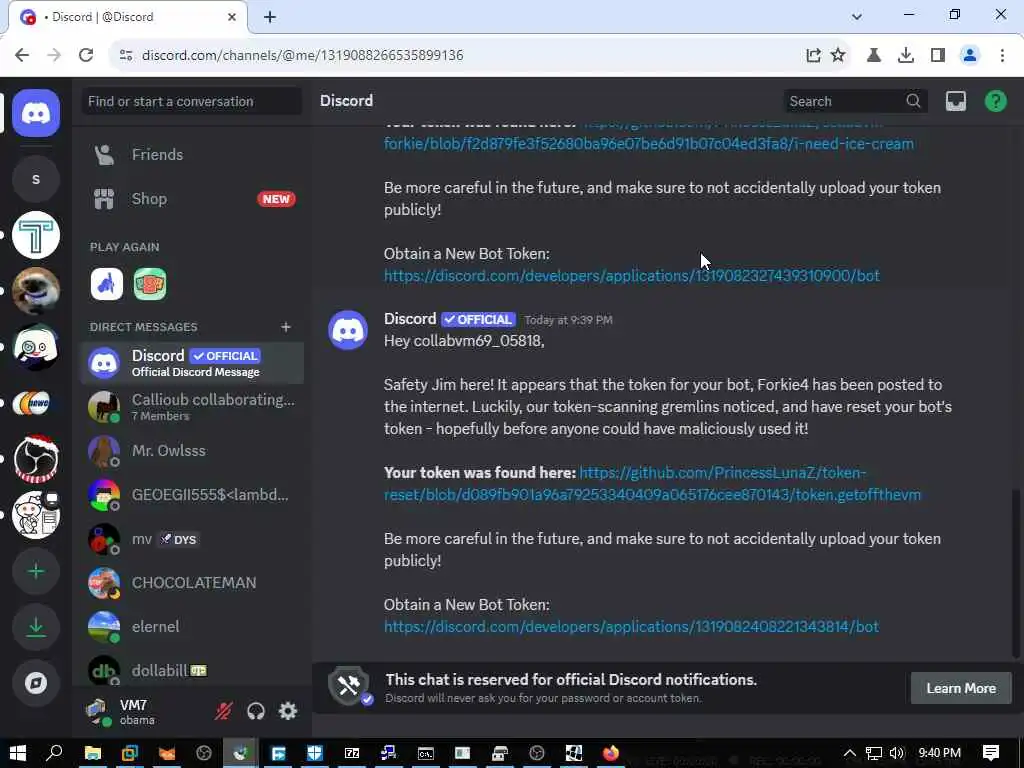Open File Explorer from taskbar
Screen dimensions: 1024x768
click(93, 754)
